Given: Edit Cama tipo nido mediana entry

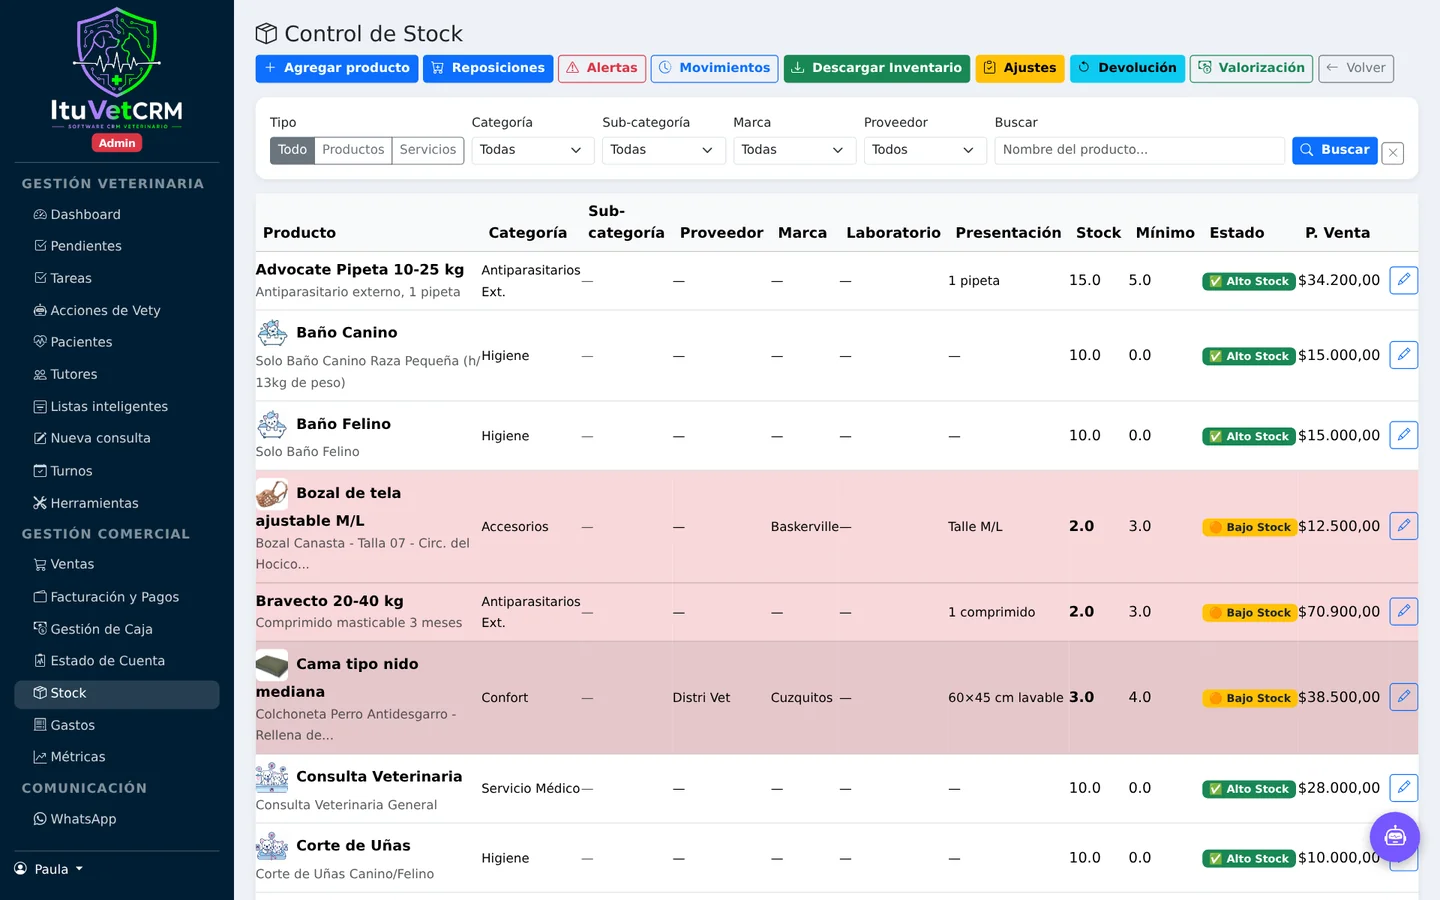Looking at the screenshot, I should (1403, 697).
